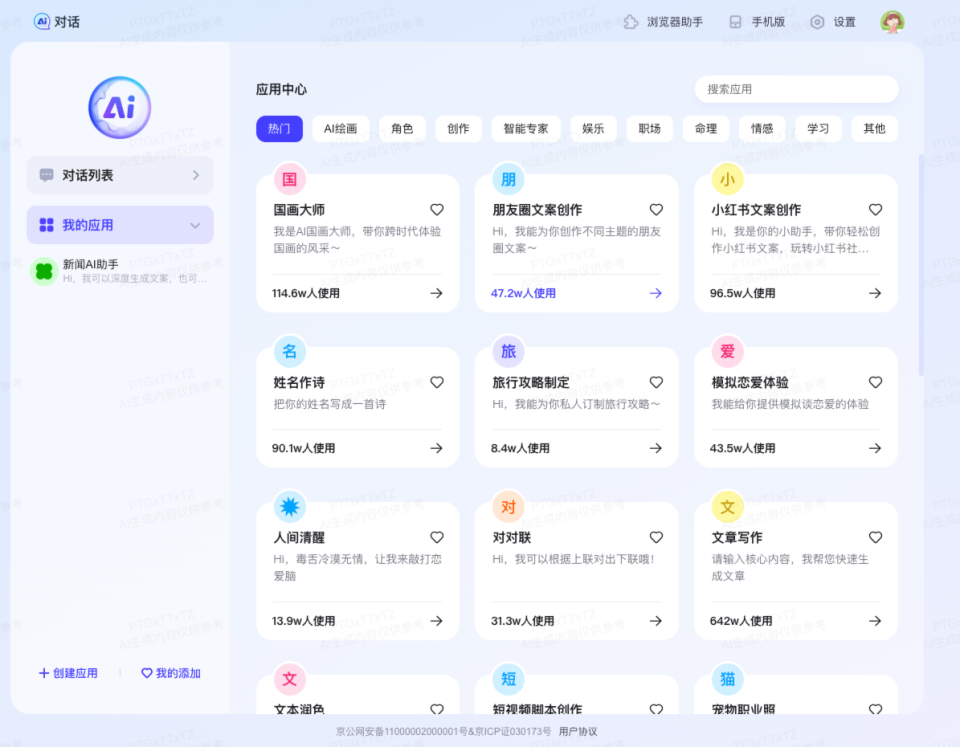Click the vertical scrollbar of app center
The width and height of the screenshot is (960, 747).
[x=921, y=265]
